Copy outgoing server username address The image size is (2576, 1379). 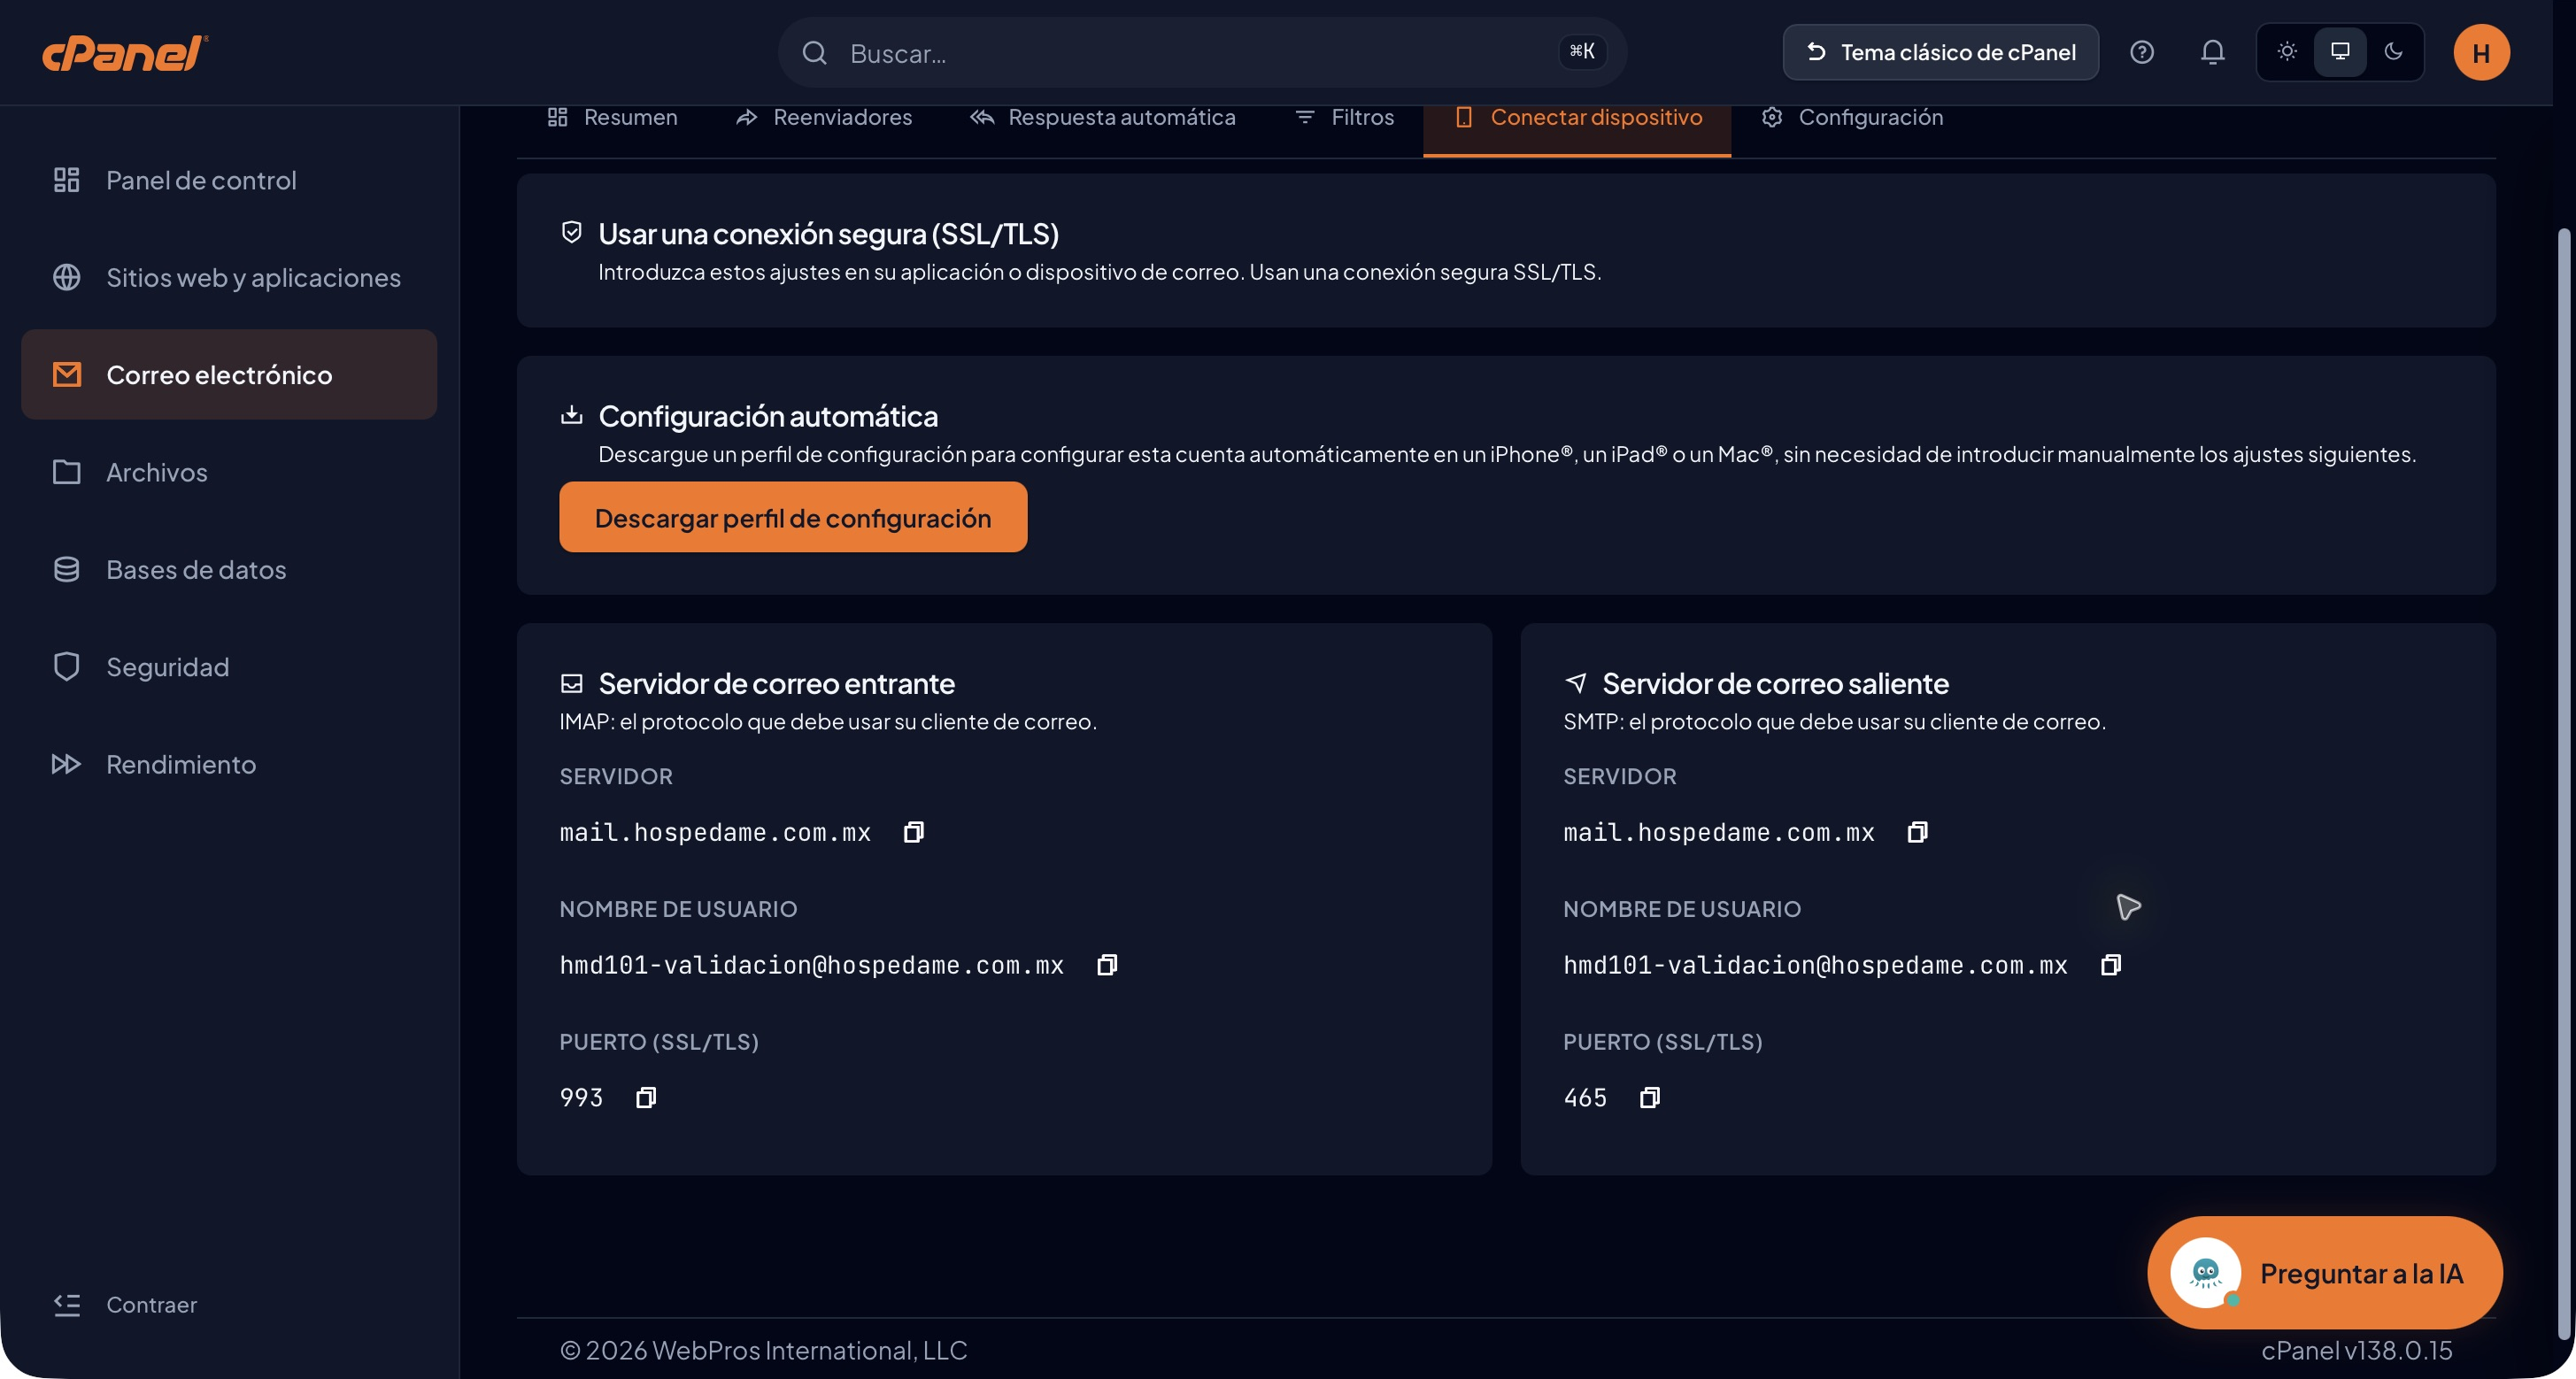coord(2110,965)
